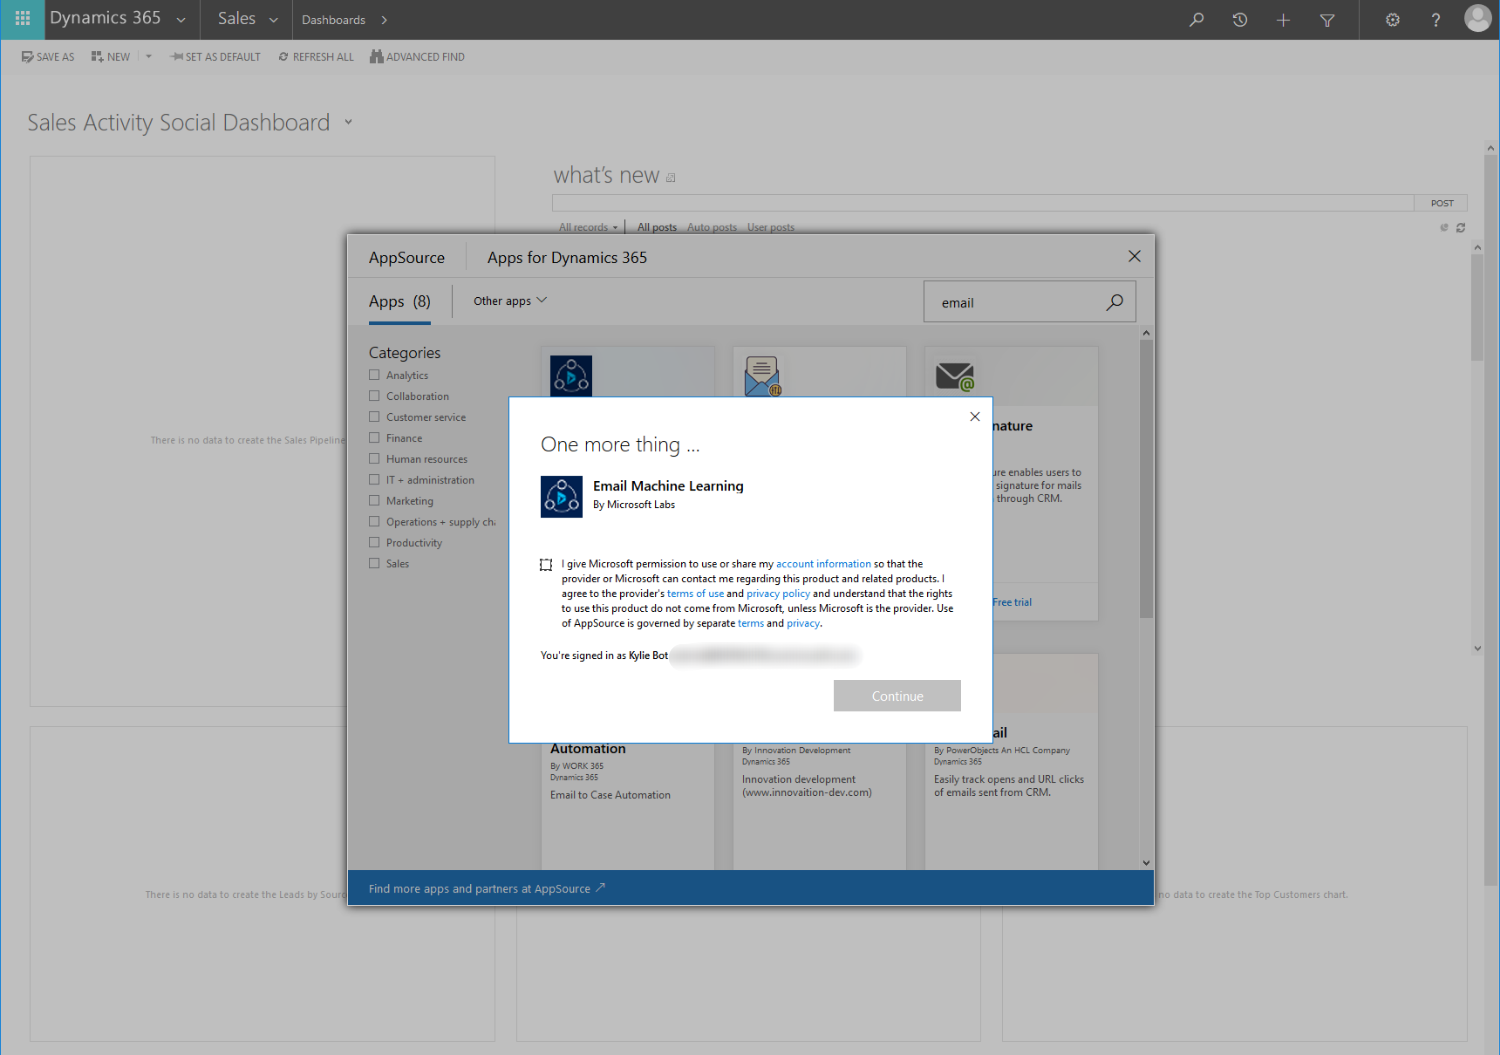Click the help question mark icon
Image resolution: width=1500 pixels, height=1055 pixels.
[1435, 20]
